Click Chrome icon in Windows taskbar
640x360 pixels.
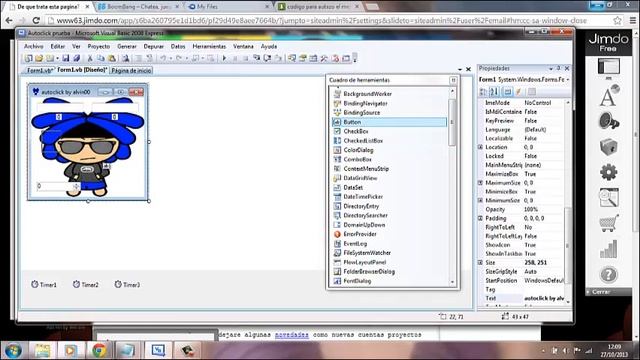99,350
